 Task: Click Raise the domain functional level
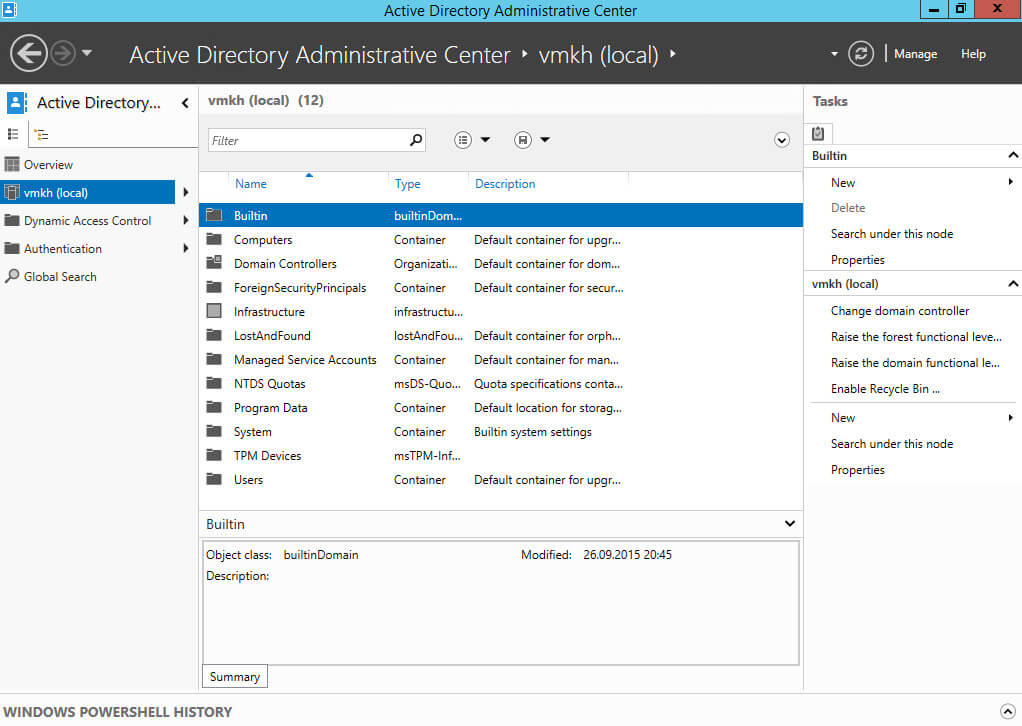[914, 363]
